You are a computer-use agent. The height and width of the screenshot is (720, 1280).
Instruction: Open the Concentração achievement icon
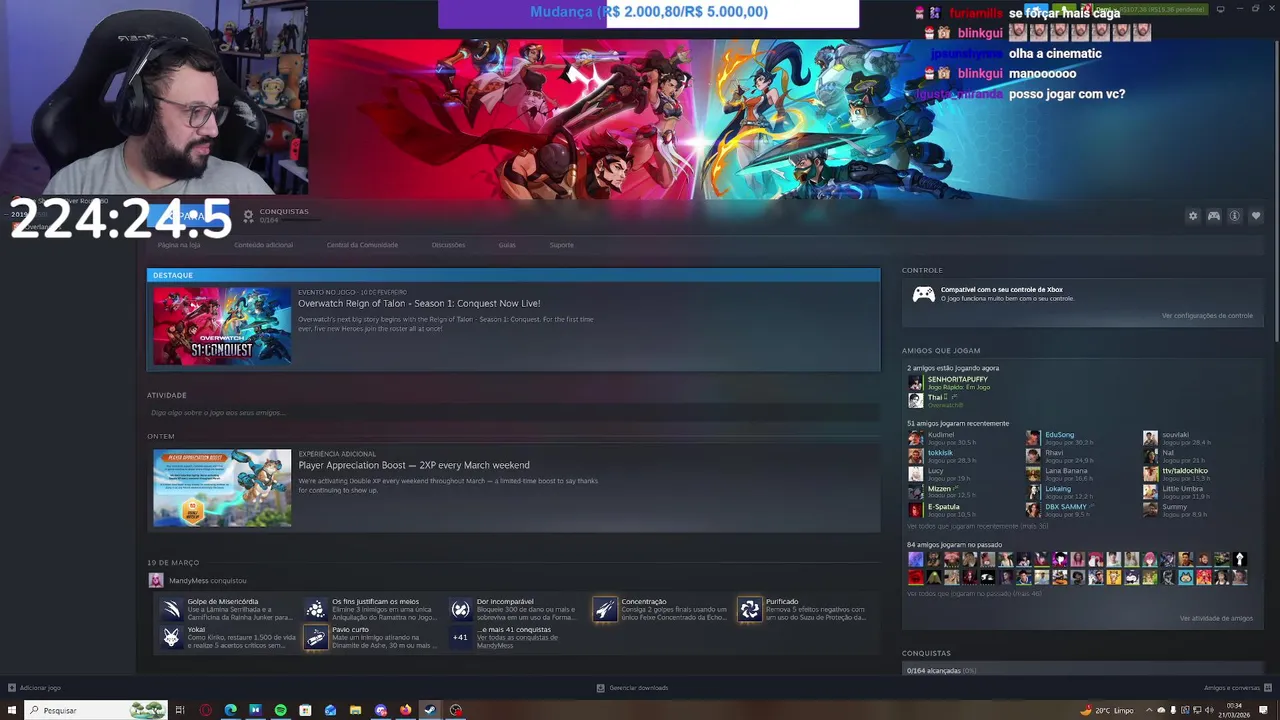(x=605, y=609)
